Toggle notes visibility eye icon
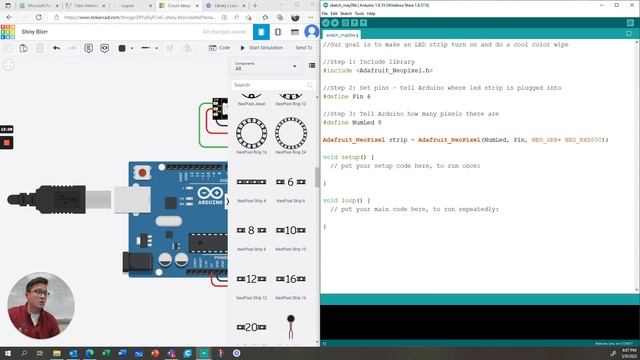 [x=104, y=48]
